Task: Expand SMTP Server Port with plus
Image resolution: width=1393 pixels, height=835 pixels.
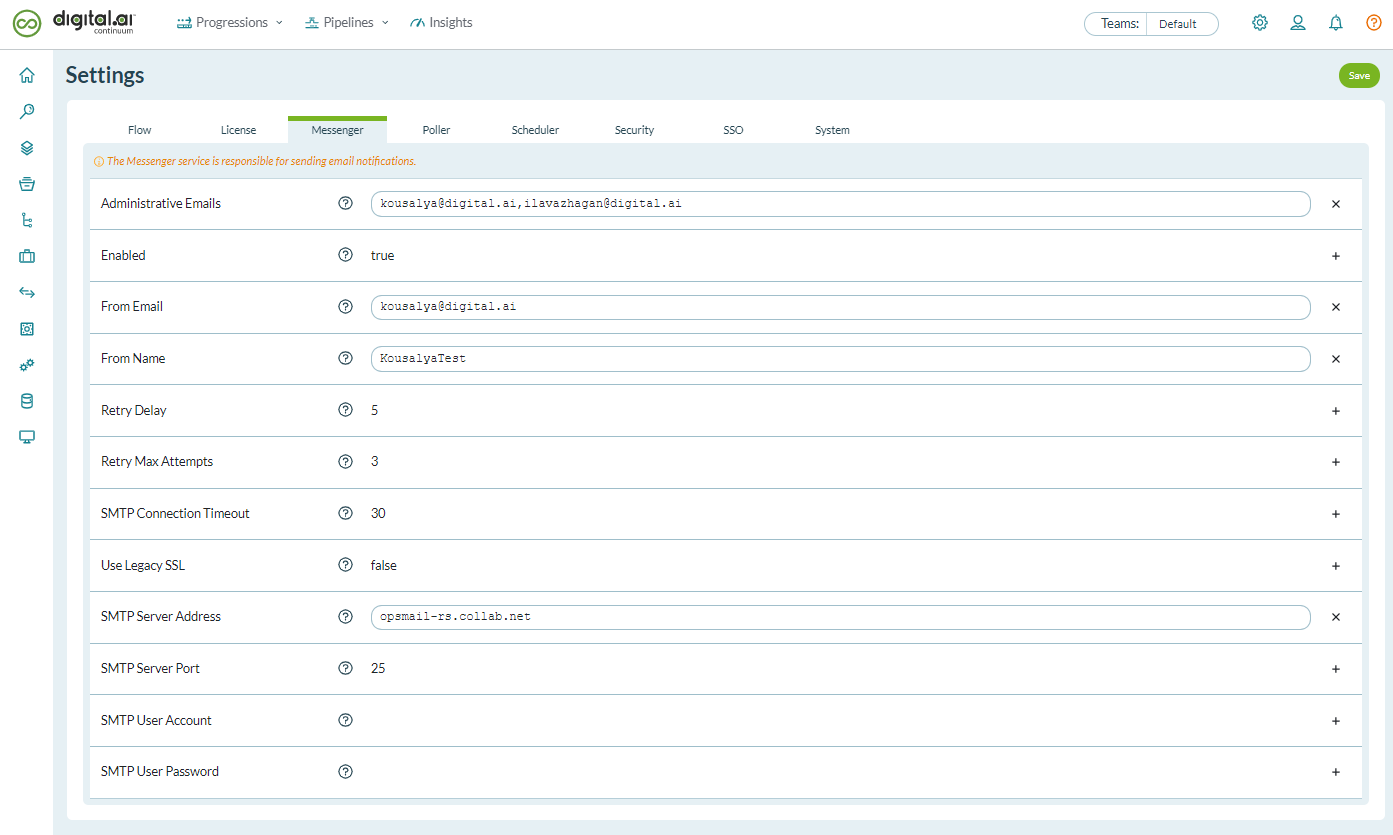Action: (1336, 669)
